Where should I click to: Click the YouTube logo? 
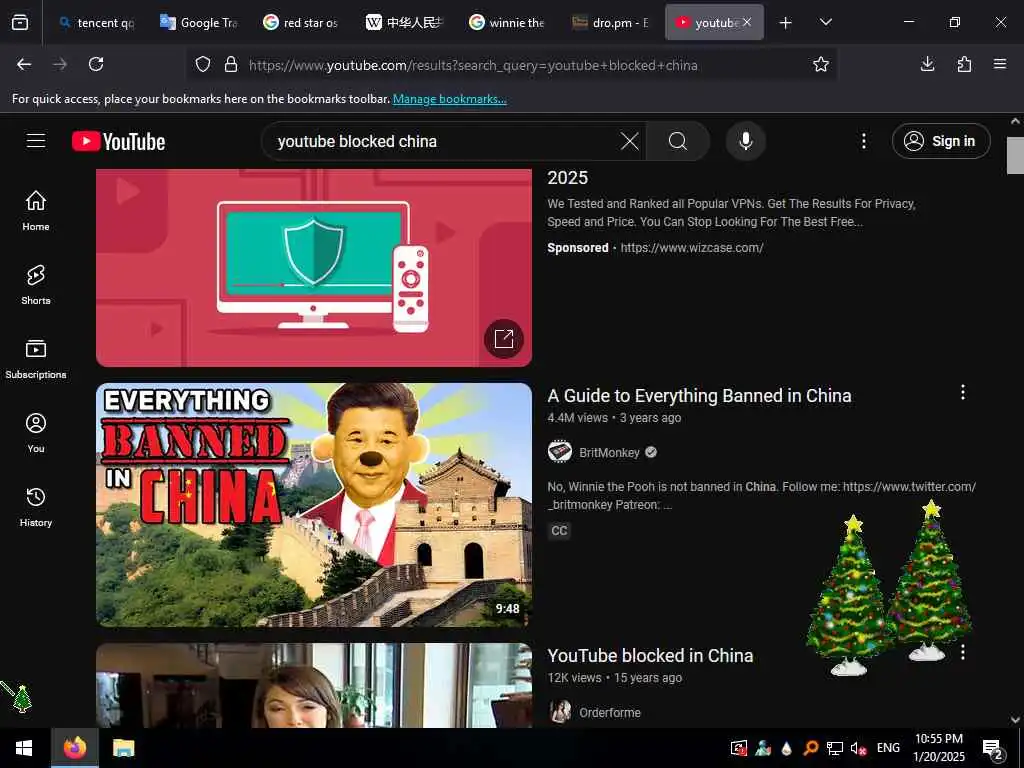(x=118, y=141)
